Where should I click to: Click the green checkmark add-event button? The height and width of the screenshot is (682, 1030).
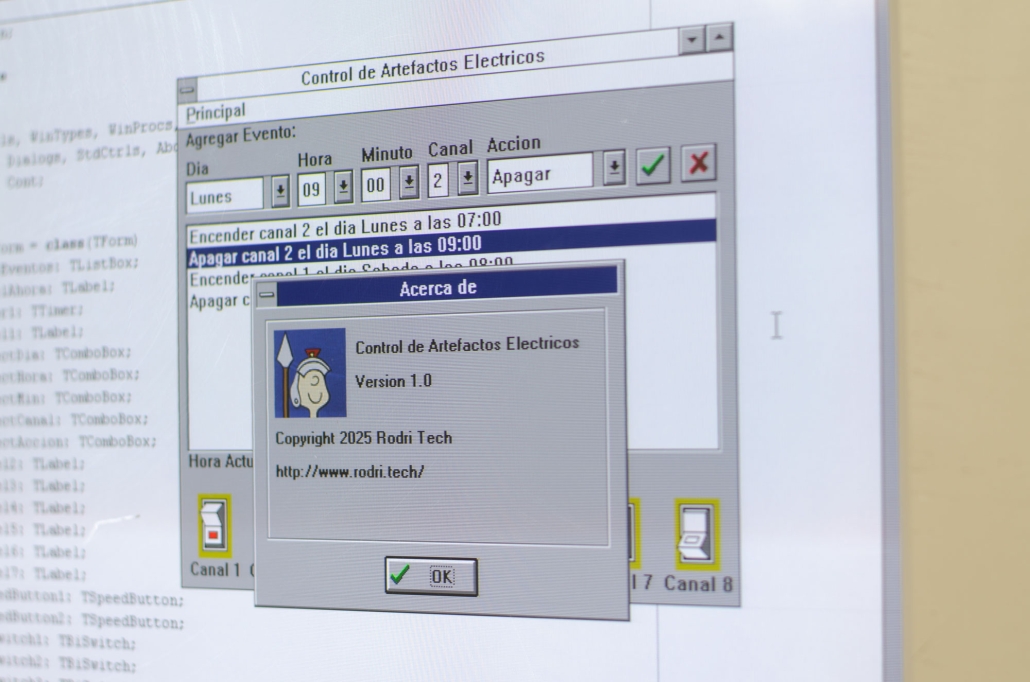(x=653, y=166)
